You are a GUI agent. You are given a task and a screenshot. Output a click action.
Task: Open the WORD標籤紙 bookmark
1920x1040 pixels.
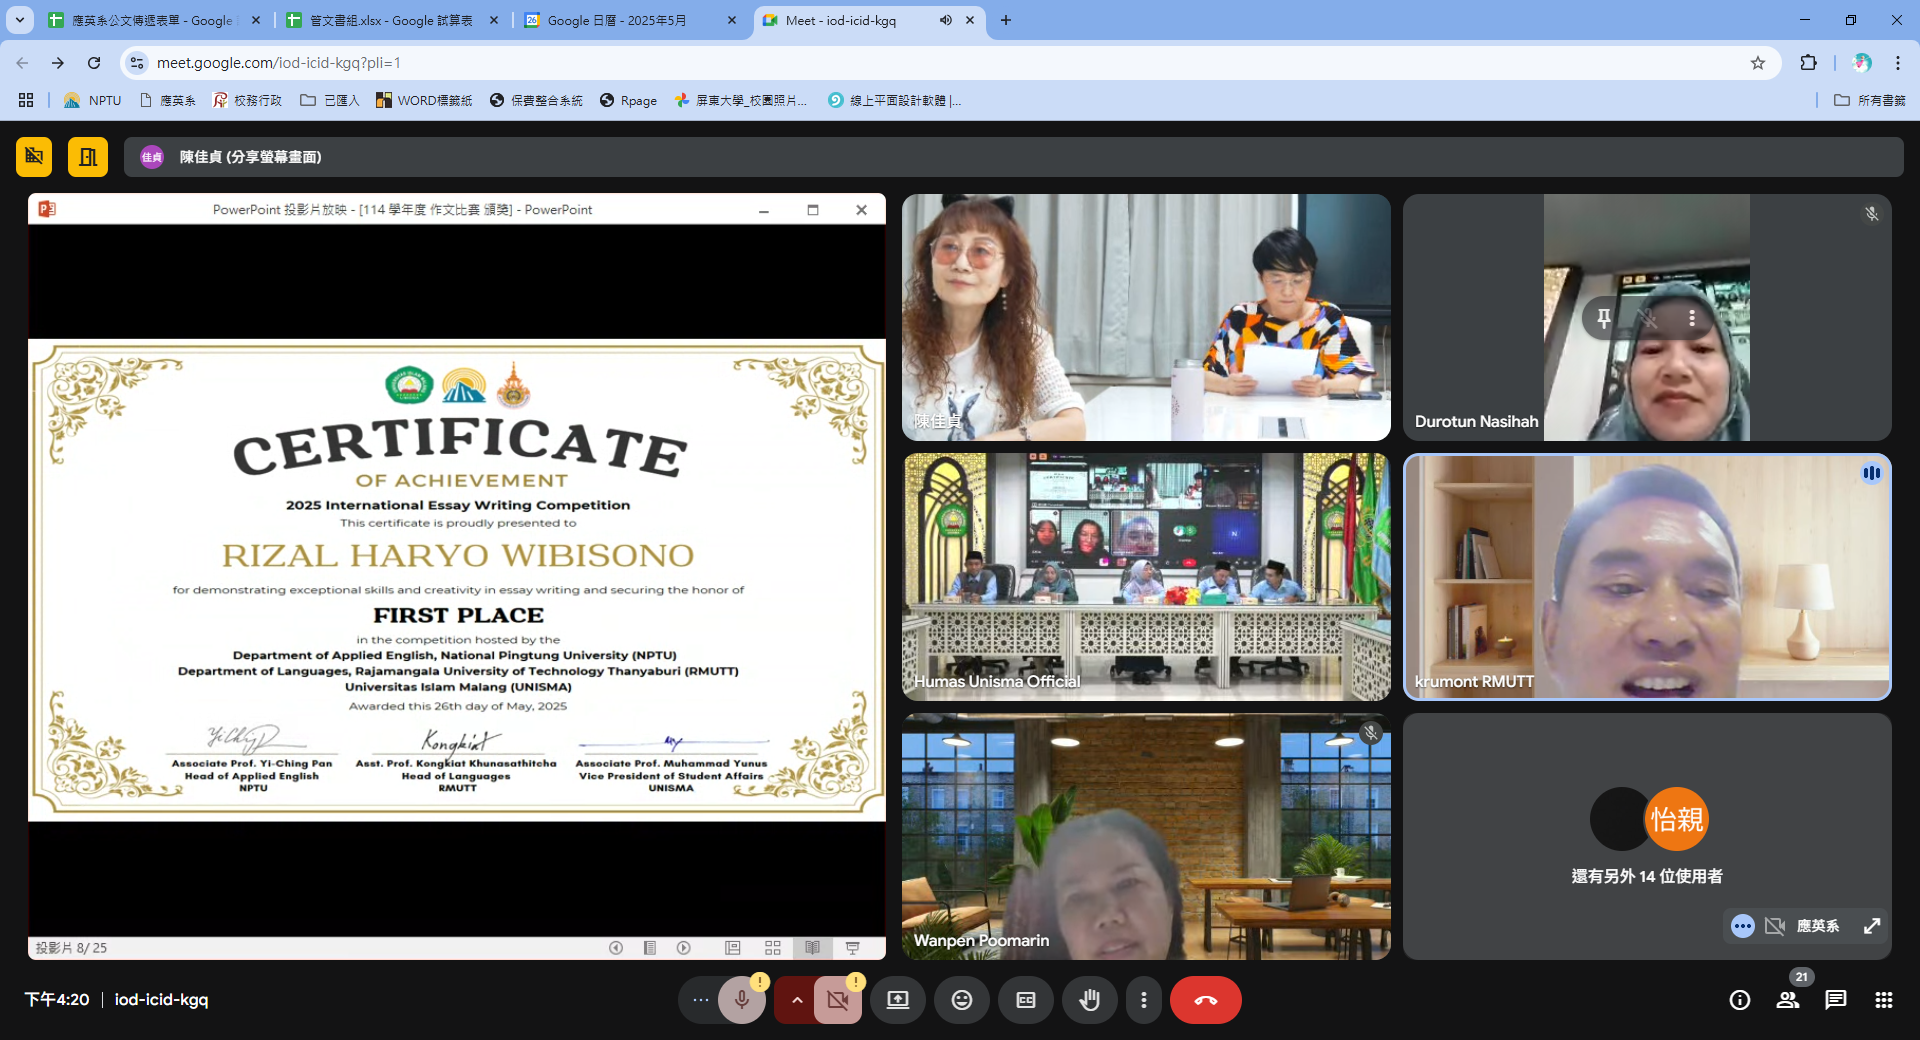pos(424,100)
